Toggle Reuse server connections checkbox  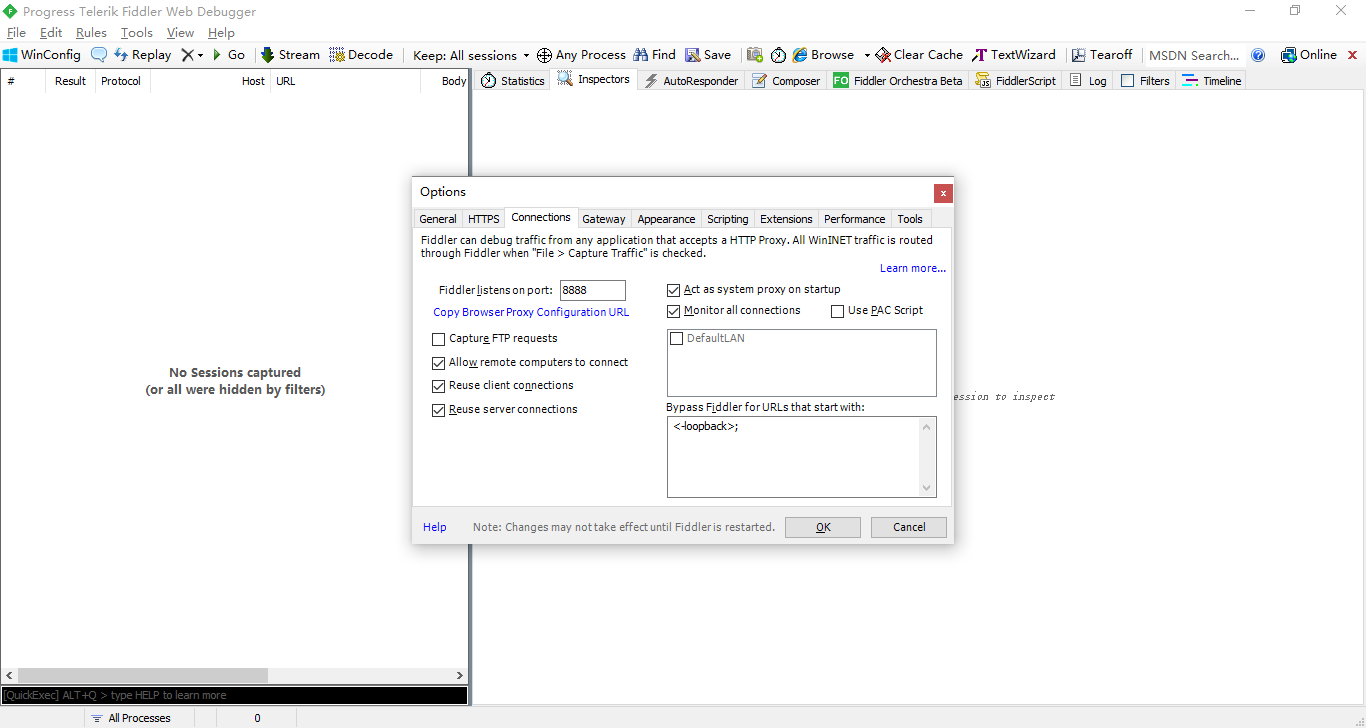(x=438, y=410)
